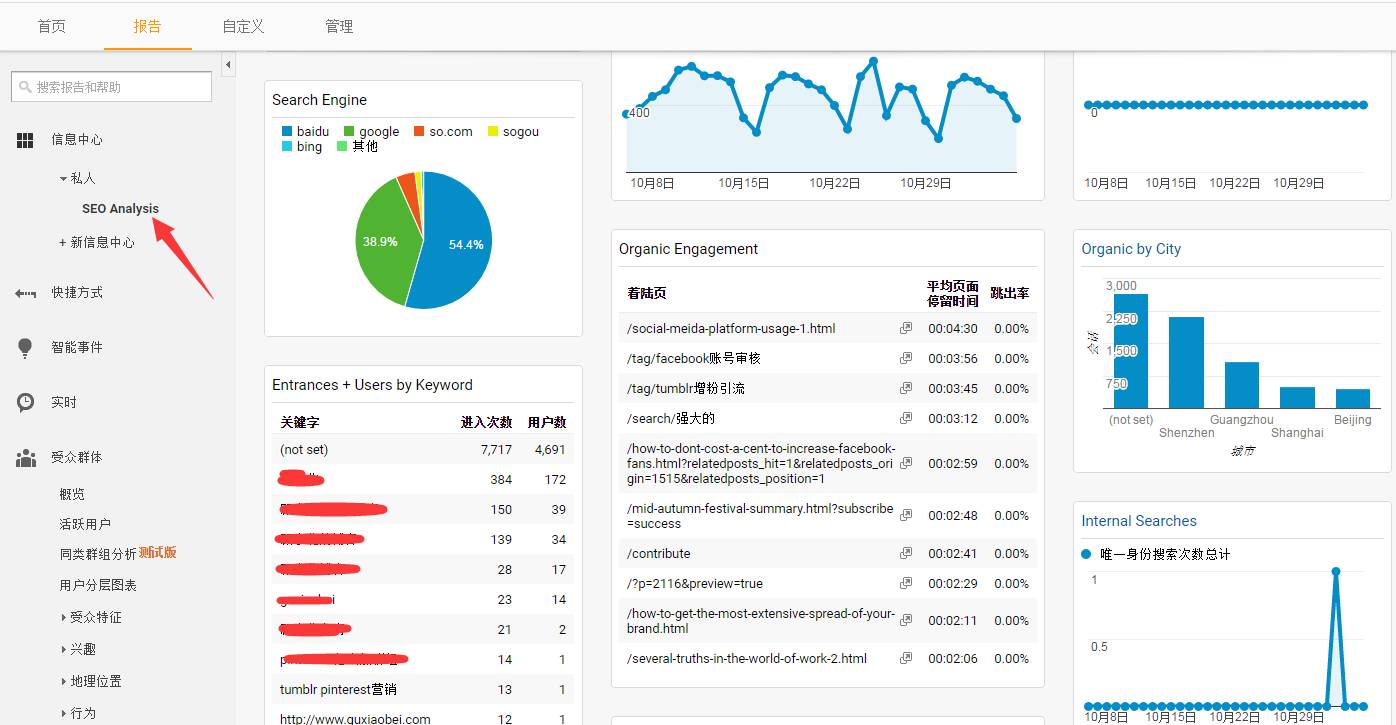Select the 受众群体 people icon
The height and width of the screenshot is (725, 1396).
(x=25, y=458)
